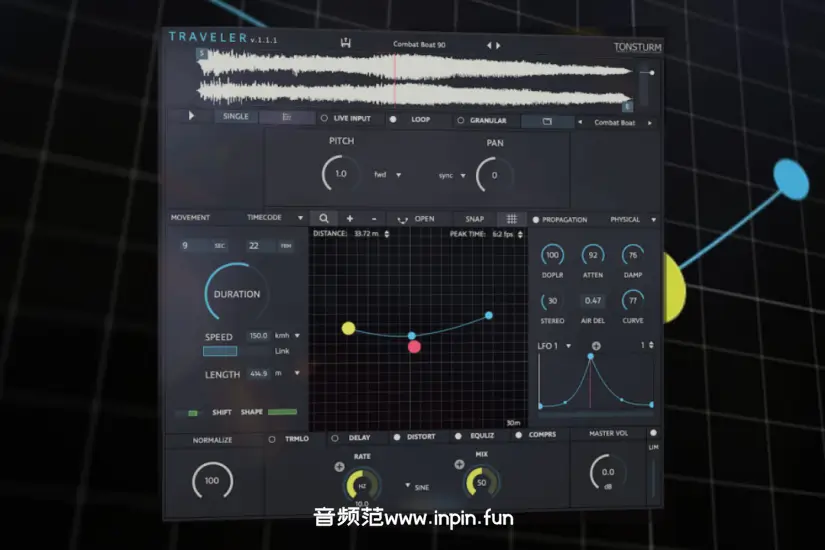Toggle the PROPAGATION enable dot
This screenshot has width=825, height=550.
pos(536,219)
